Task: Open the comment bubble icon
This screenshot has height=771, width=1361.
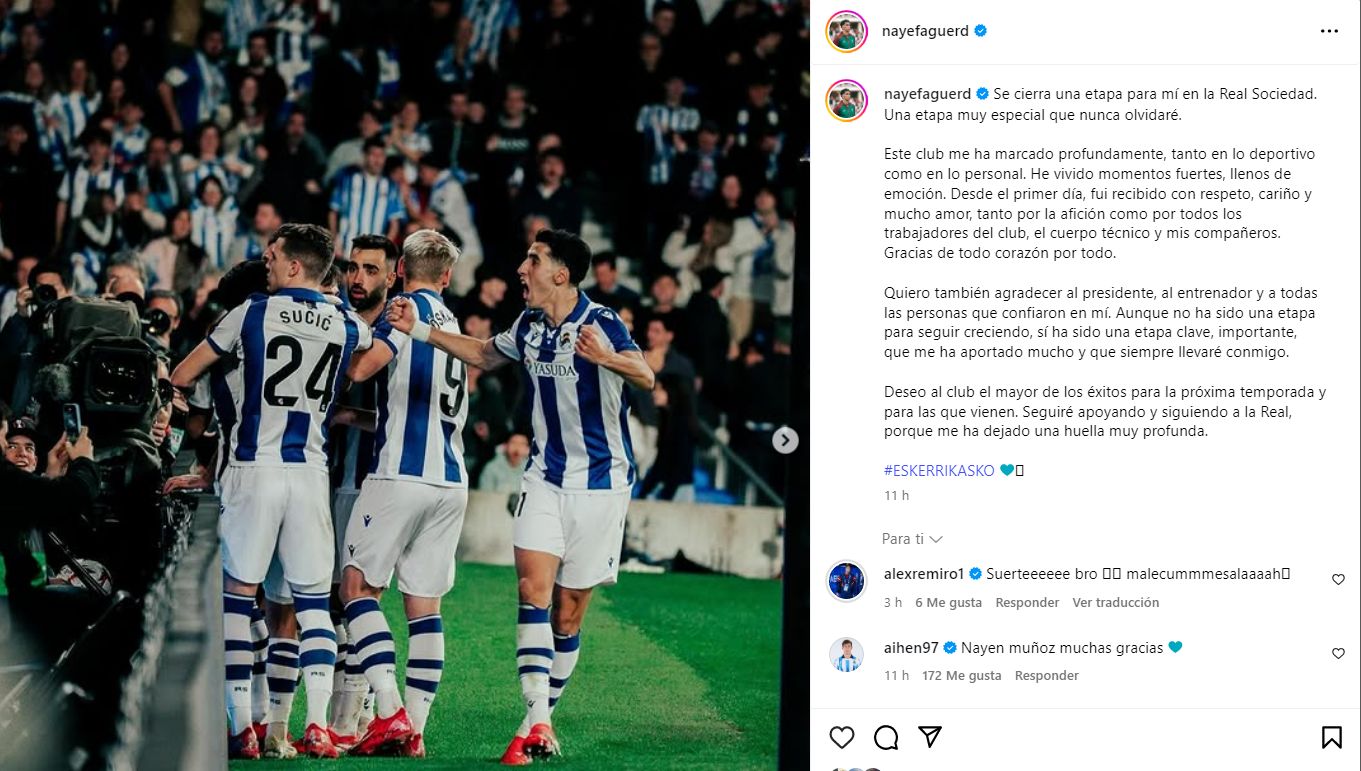Action: (x=886, y=737)
